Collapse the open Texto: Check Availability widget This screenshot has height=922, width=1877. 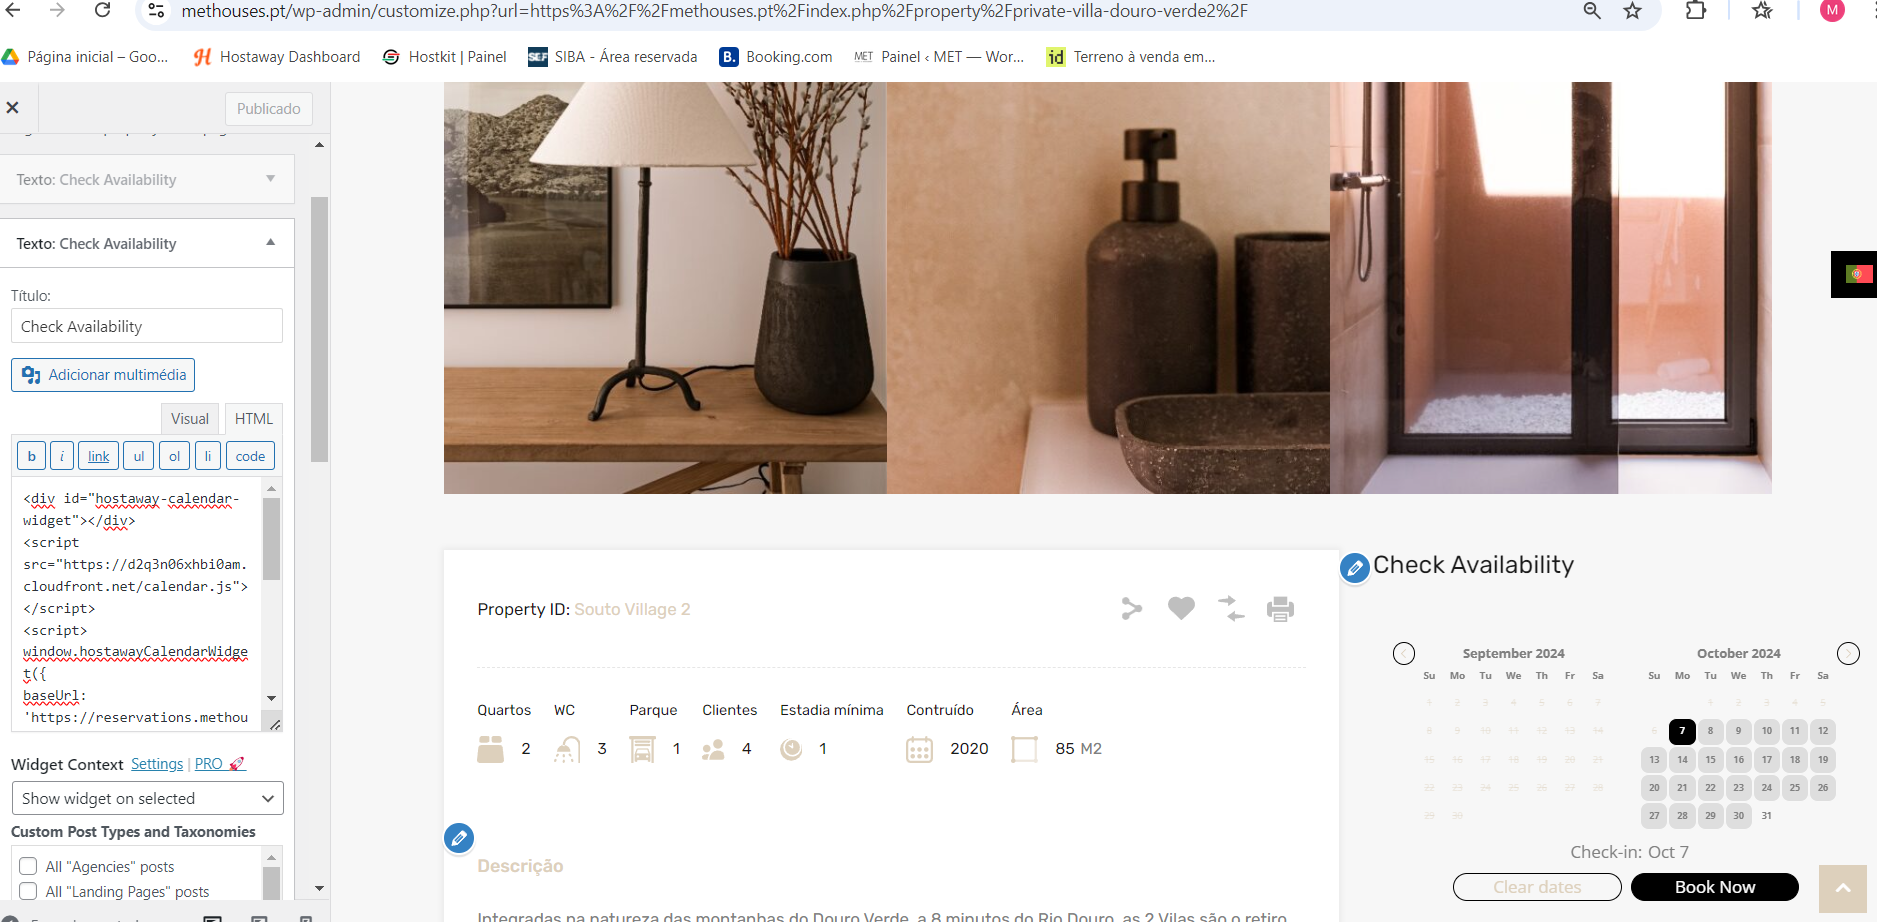[147, 244]
